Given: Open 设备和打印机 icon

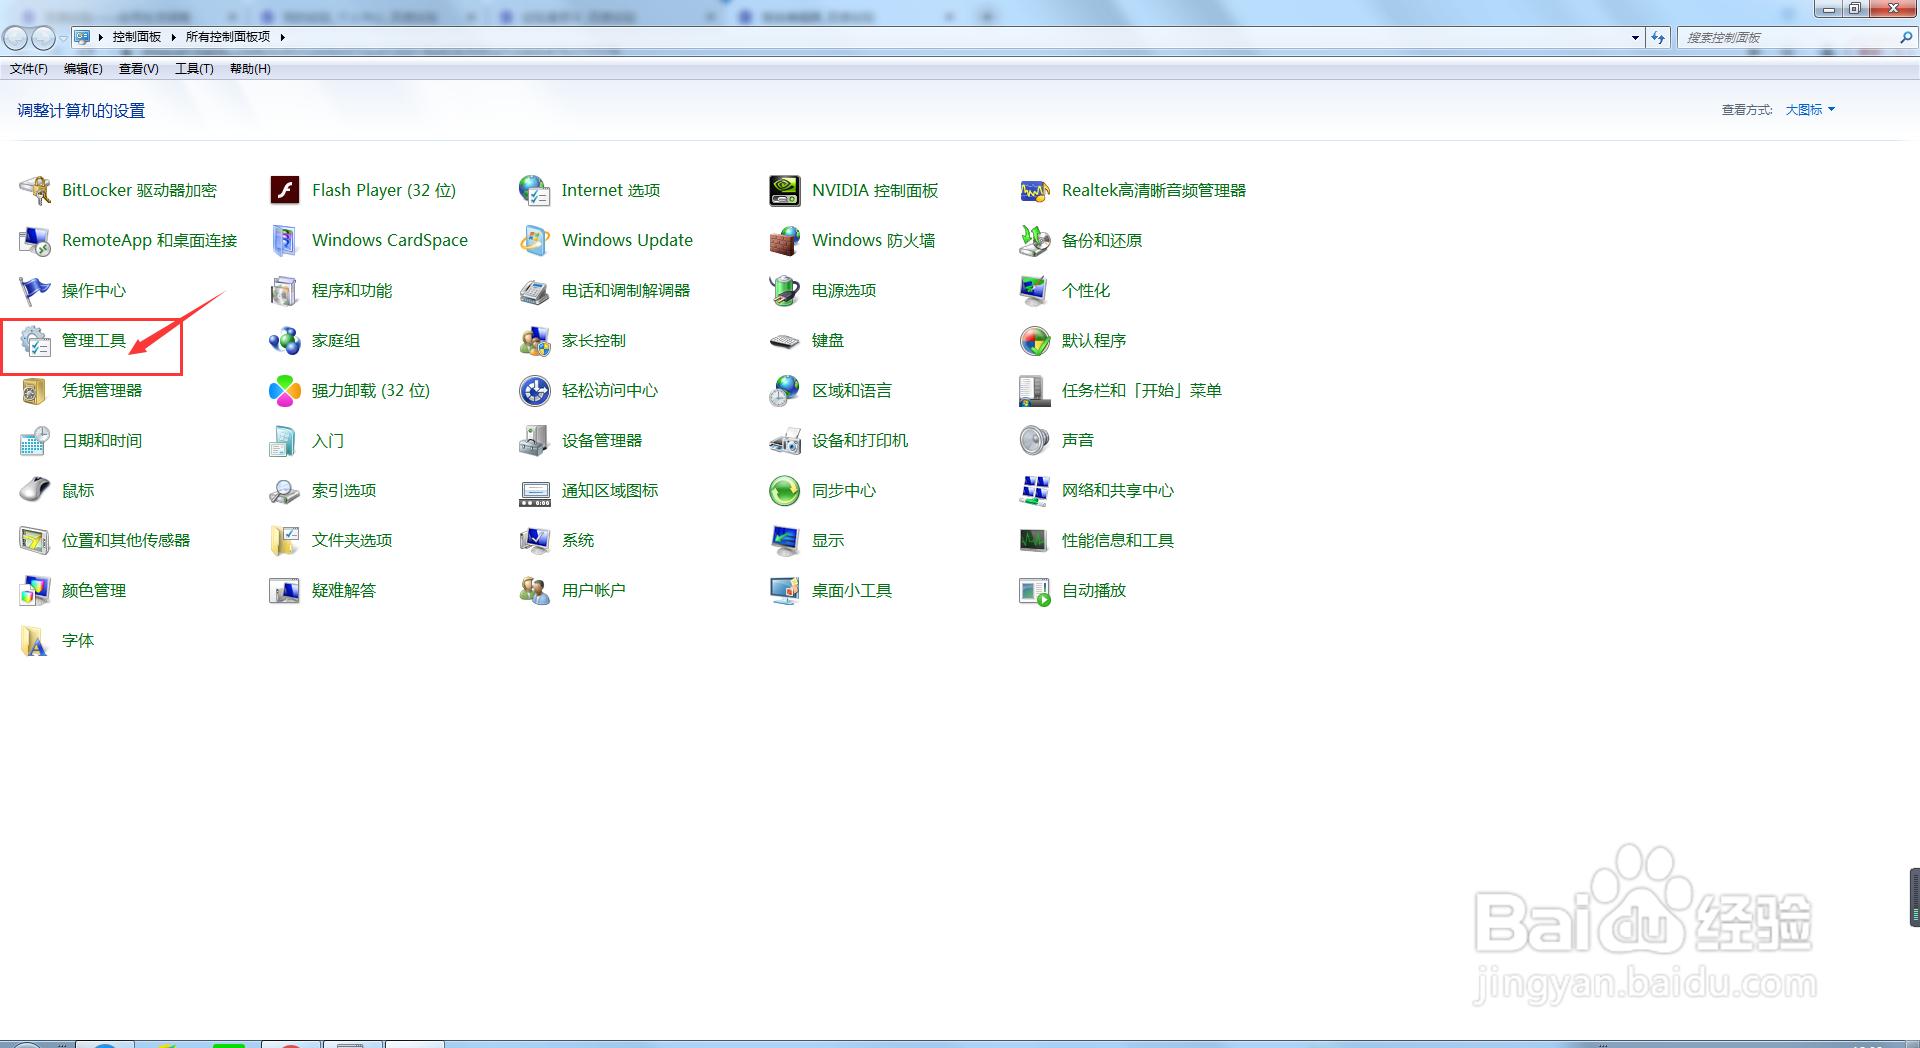Looking at the screenshot, I should (x=785, y=440).
